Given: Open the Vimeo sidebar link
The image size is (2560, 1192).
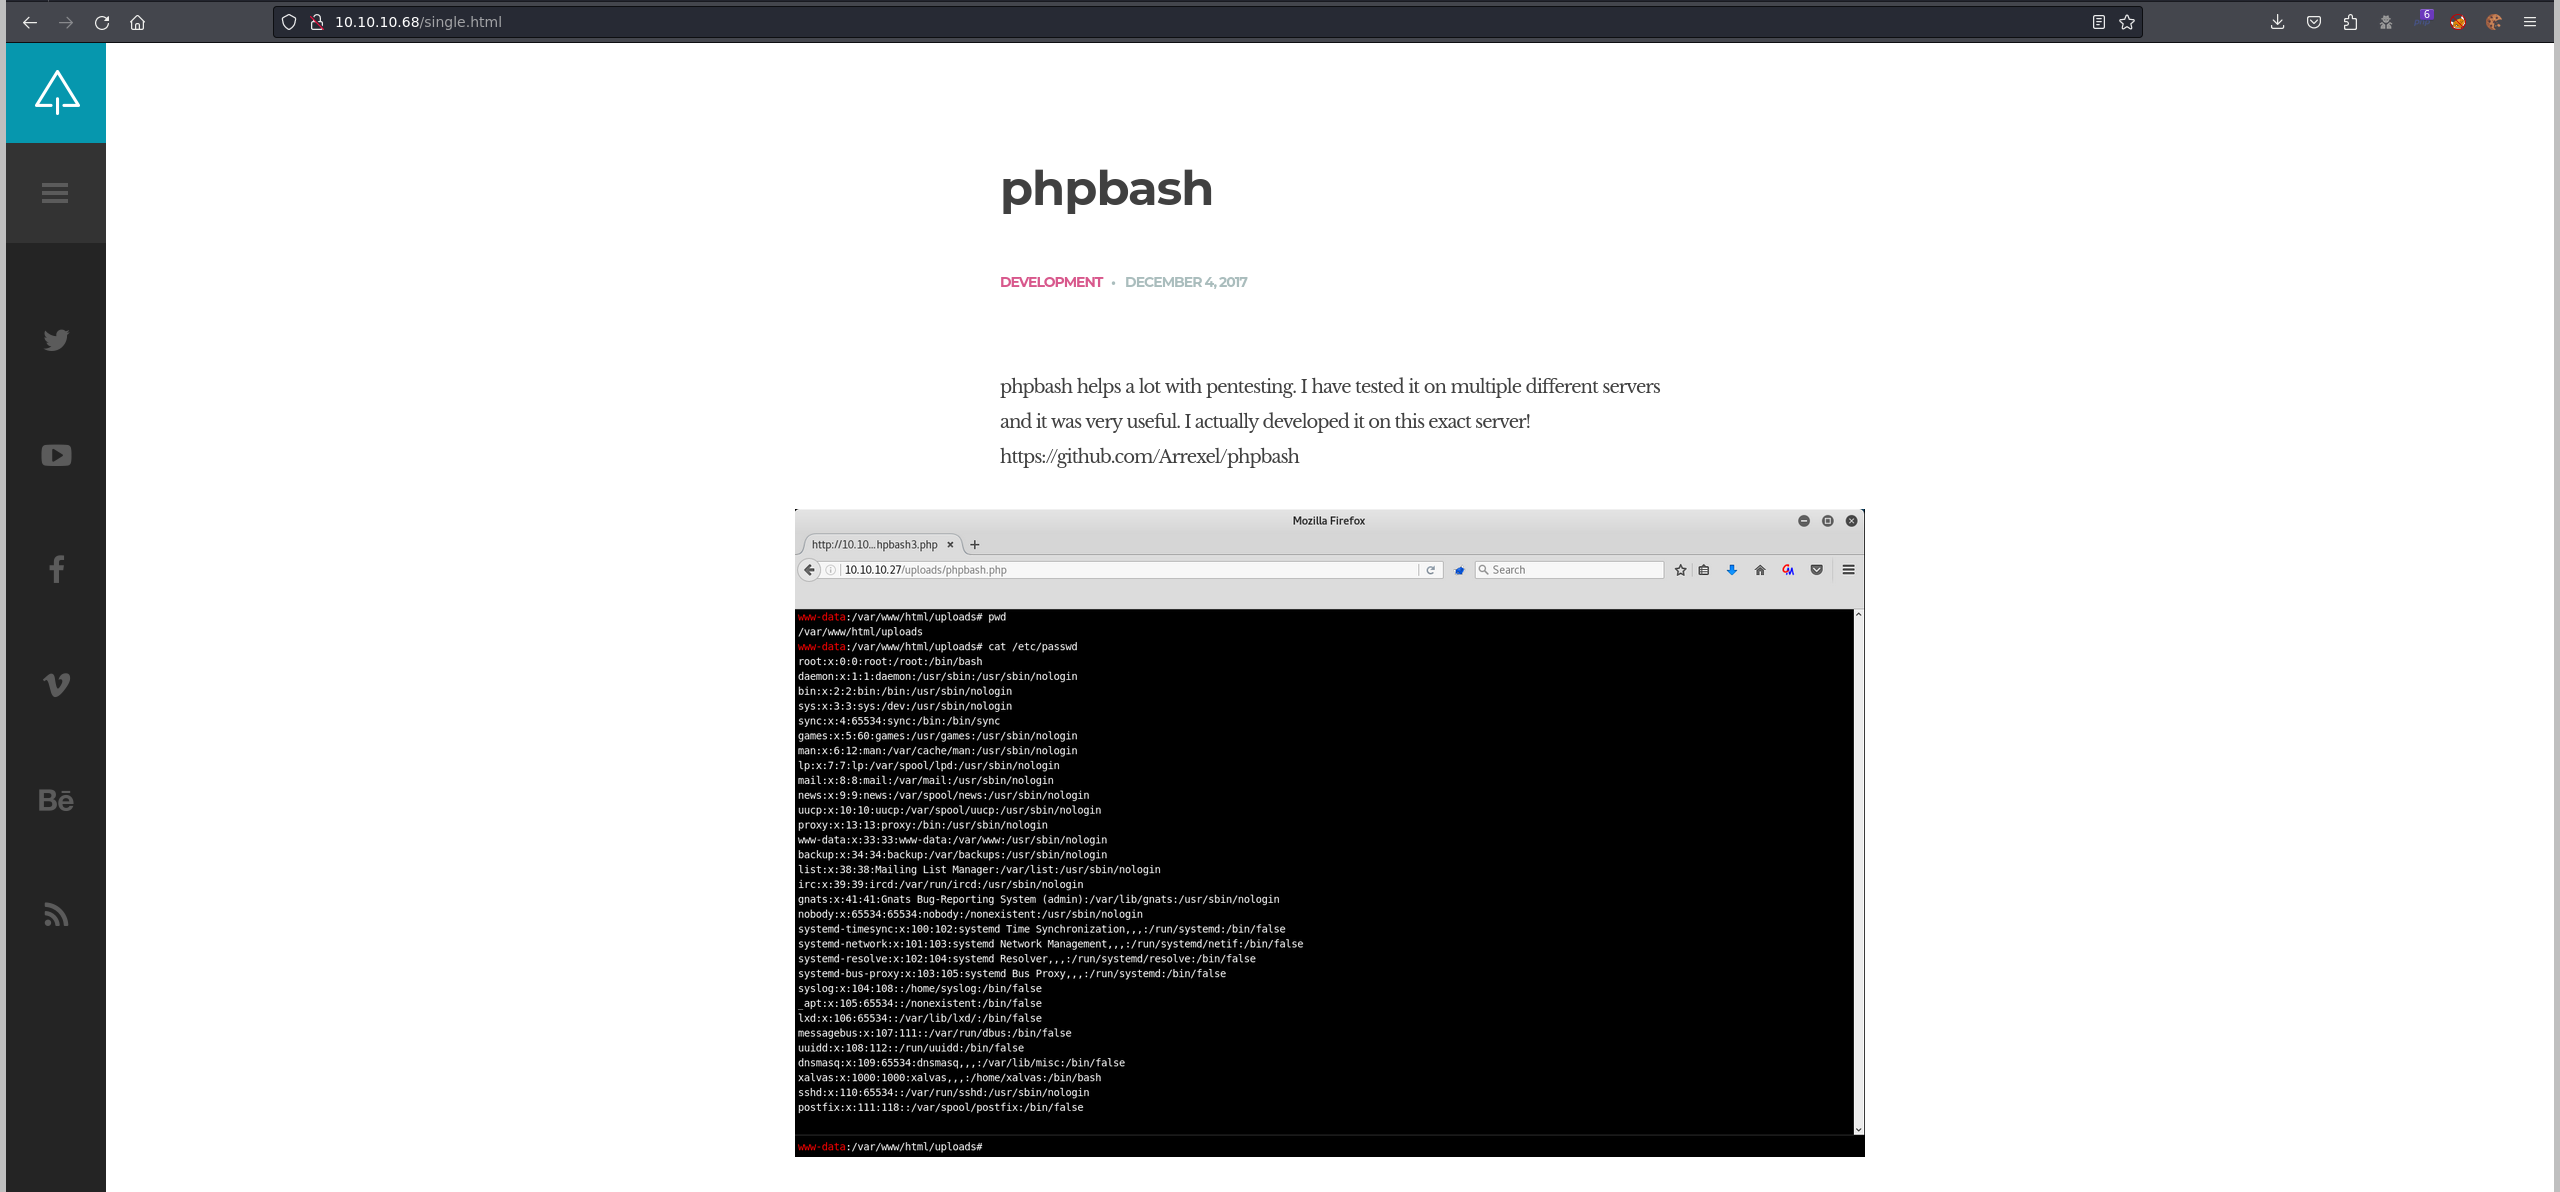Looking at the screenshot, I should (x=56, y=685).
